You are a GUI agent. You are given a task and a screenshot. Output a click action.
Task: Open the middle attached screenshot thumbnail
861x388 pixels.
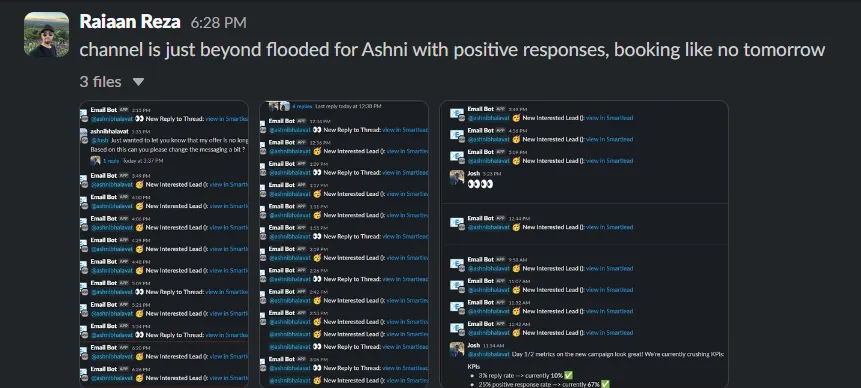pos(344,244)
